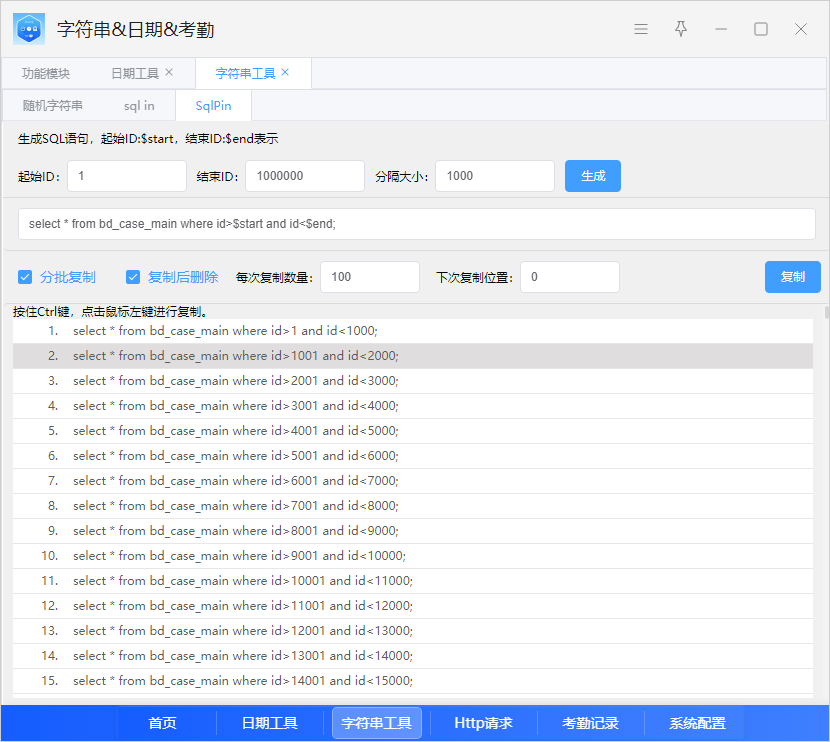Close the 字符串工具 tab
This screenshot has width=830, height=742.
tap(285, 73)
